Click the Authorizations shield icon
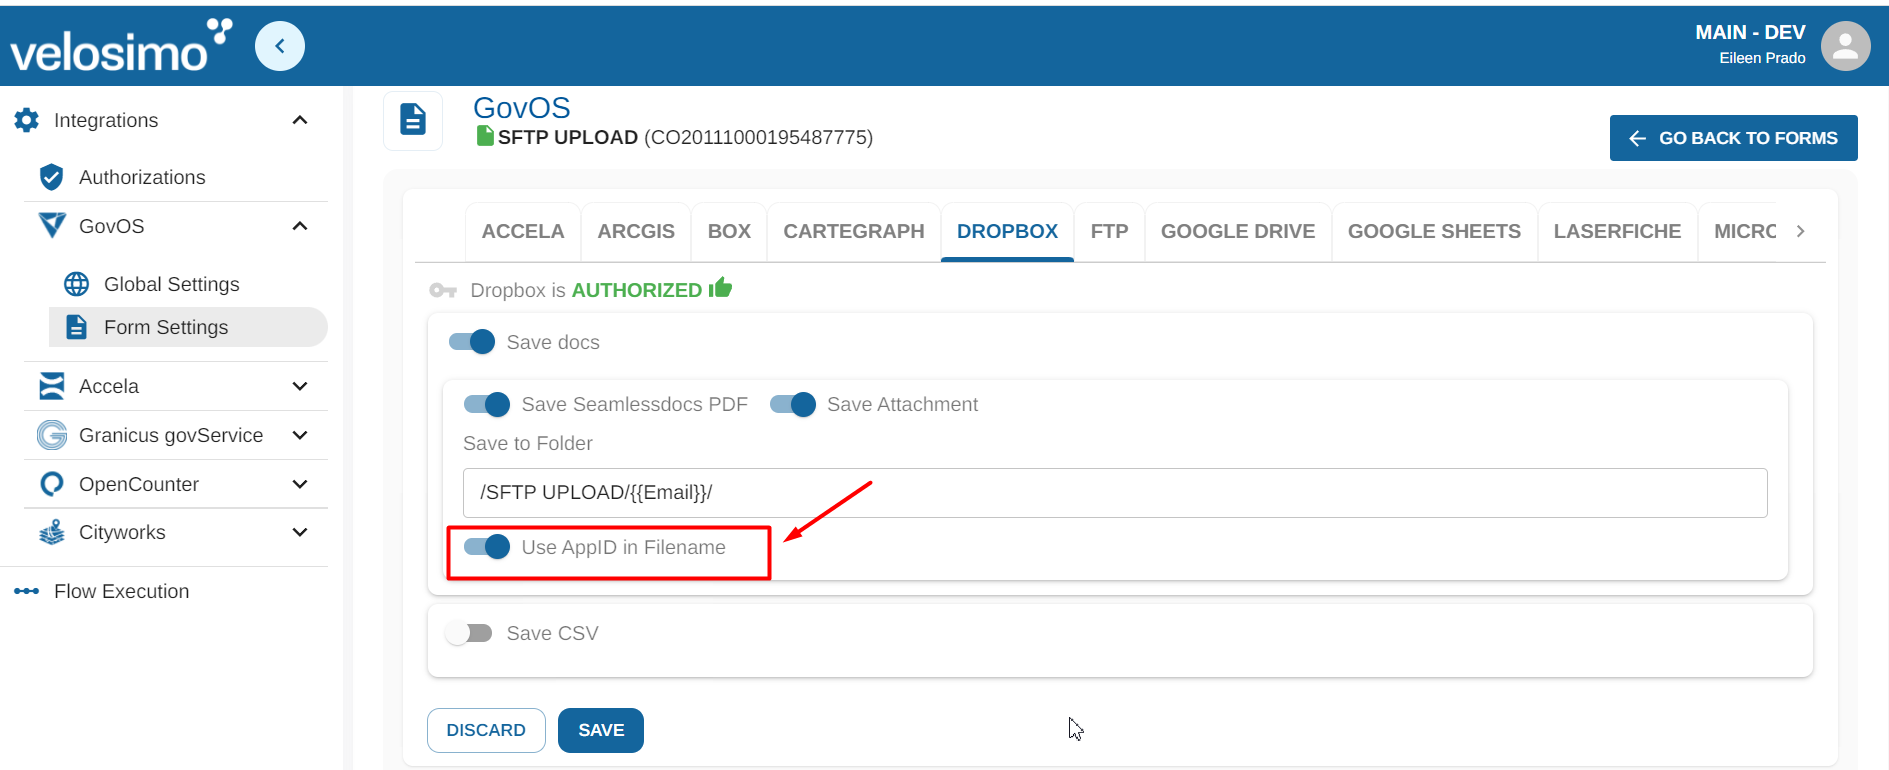 52,177
